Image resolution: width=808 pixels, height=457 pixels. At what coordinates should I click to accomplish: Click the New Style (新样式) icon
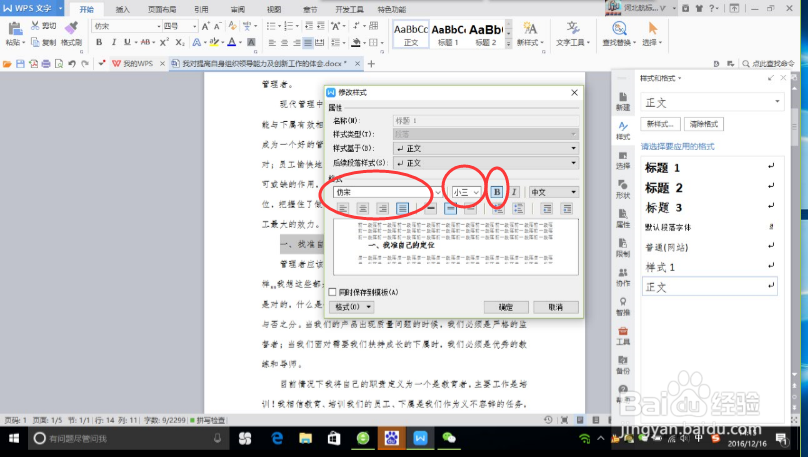pos(530,28)
